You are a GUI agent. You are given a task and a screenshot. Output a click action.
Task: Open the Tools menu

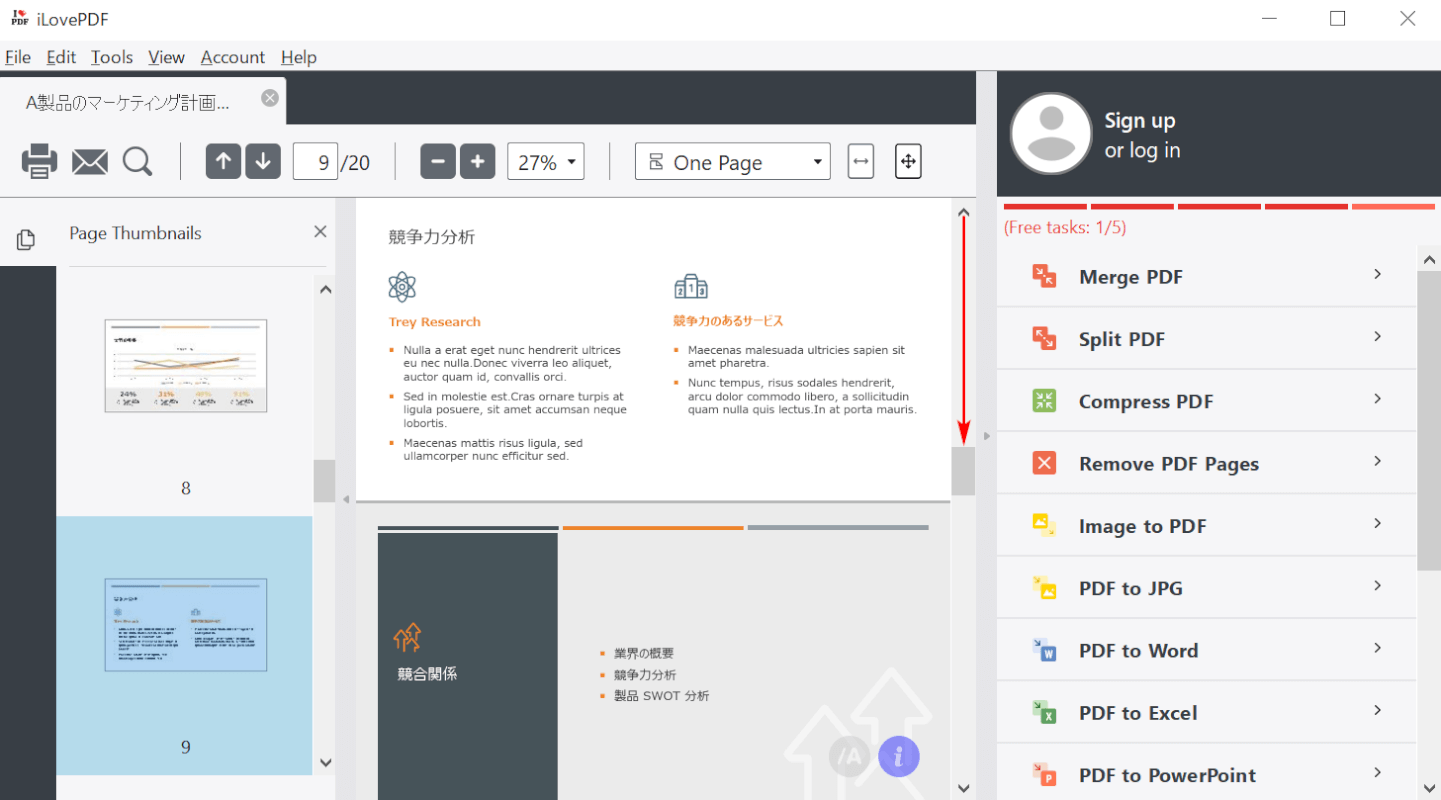111,57
